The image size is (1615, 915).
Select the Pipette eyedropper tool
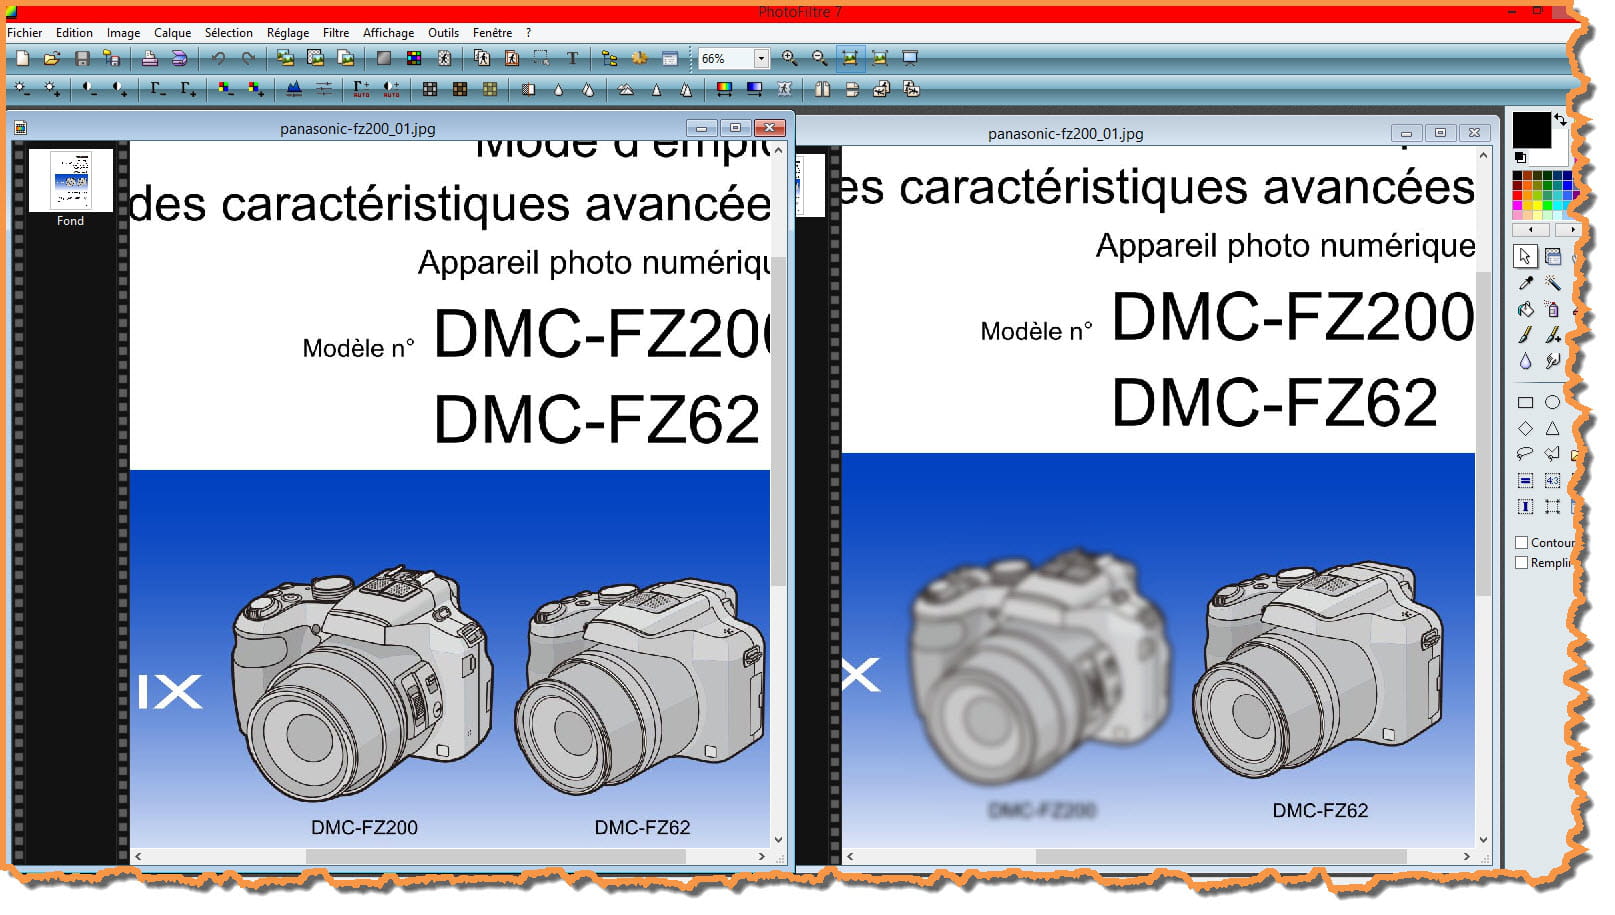click(1525, 284)
